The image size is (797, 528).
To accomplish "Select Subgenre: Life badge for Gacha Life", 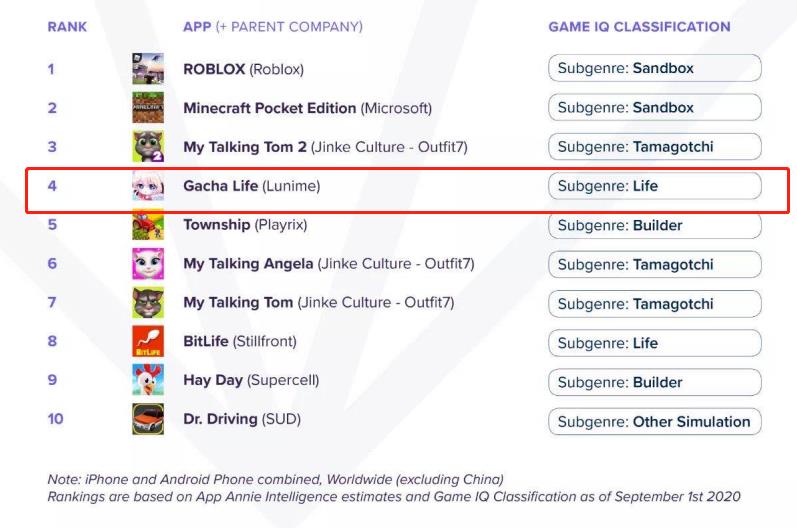I will point(655,186).
